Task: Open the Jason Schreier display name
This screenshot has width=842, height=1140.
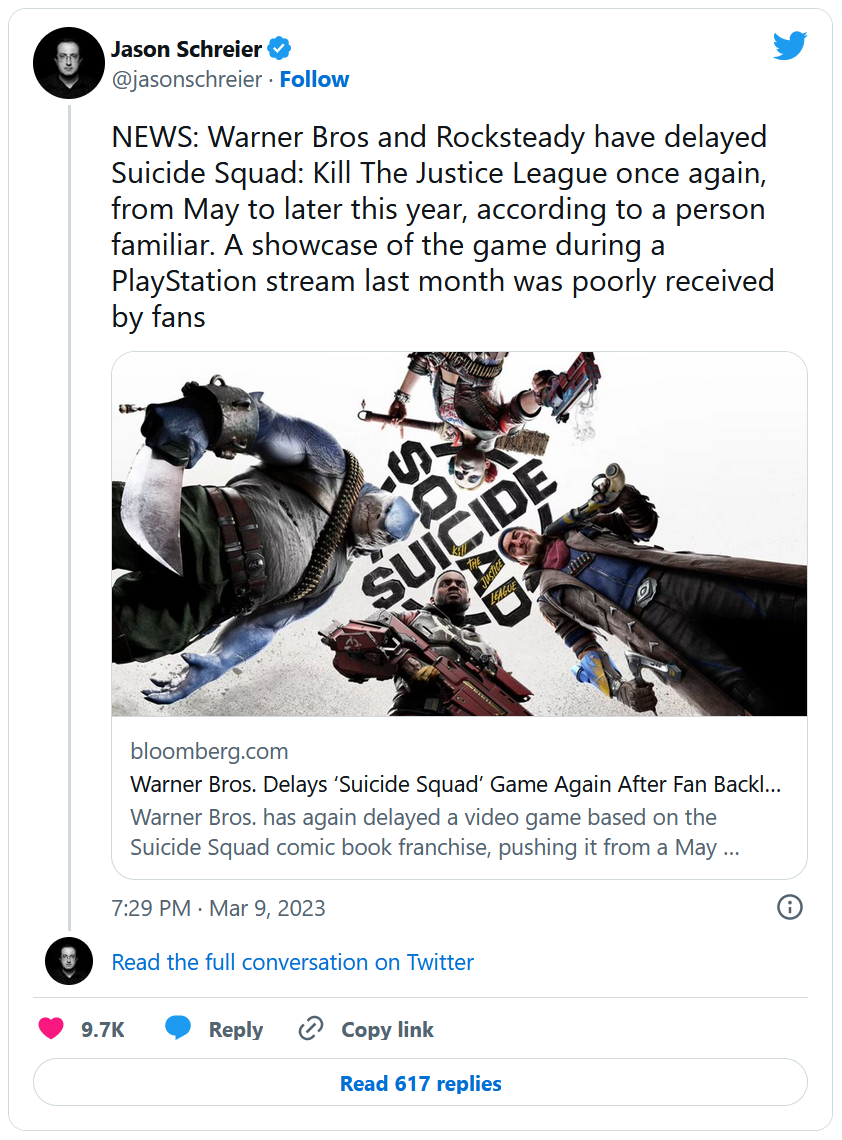Action: (x=186, y=49)
